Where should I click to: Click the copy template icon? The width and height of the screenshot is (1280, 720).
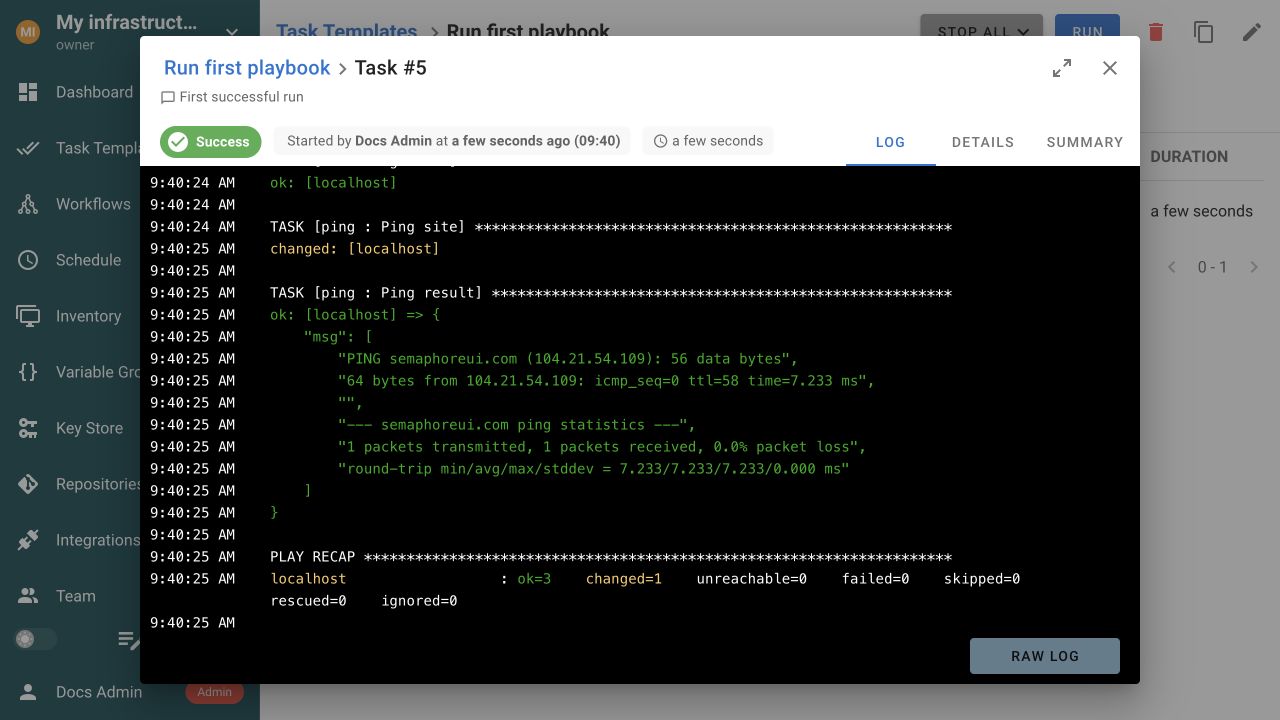(x=1204, y=32)
